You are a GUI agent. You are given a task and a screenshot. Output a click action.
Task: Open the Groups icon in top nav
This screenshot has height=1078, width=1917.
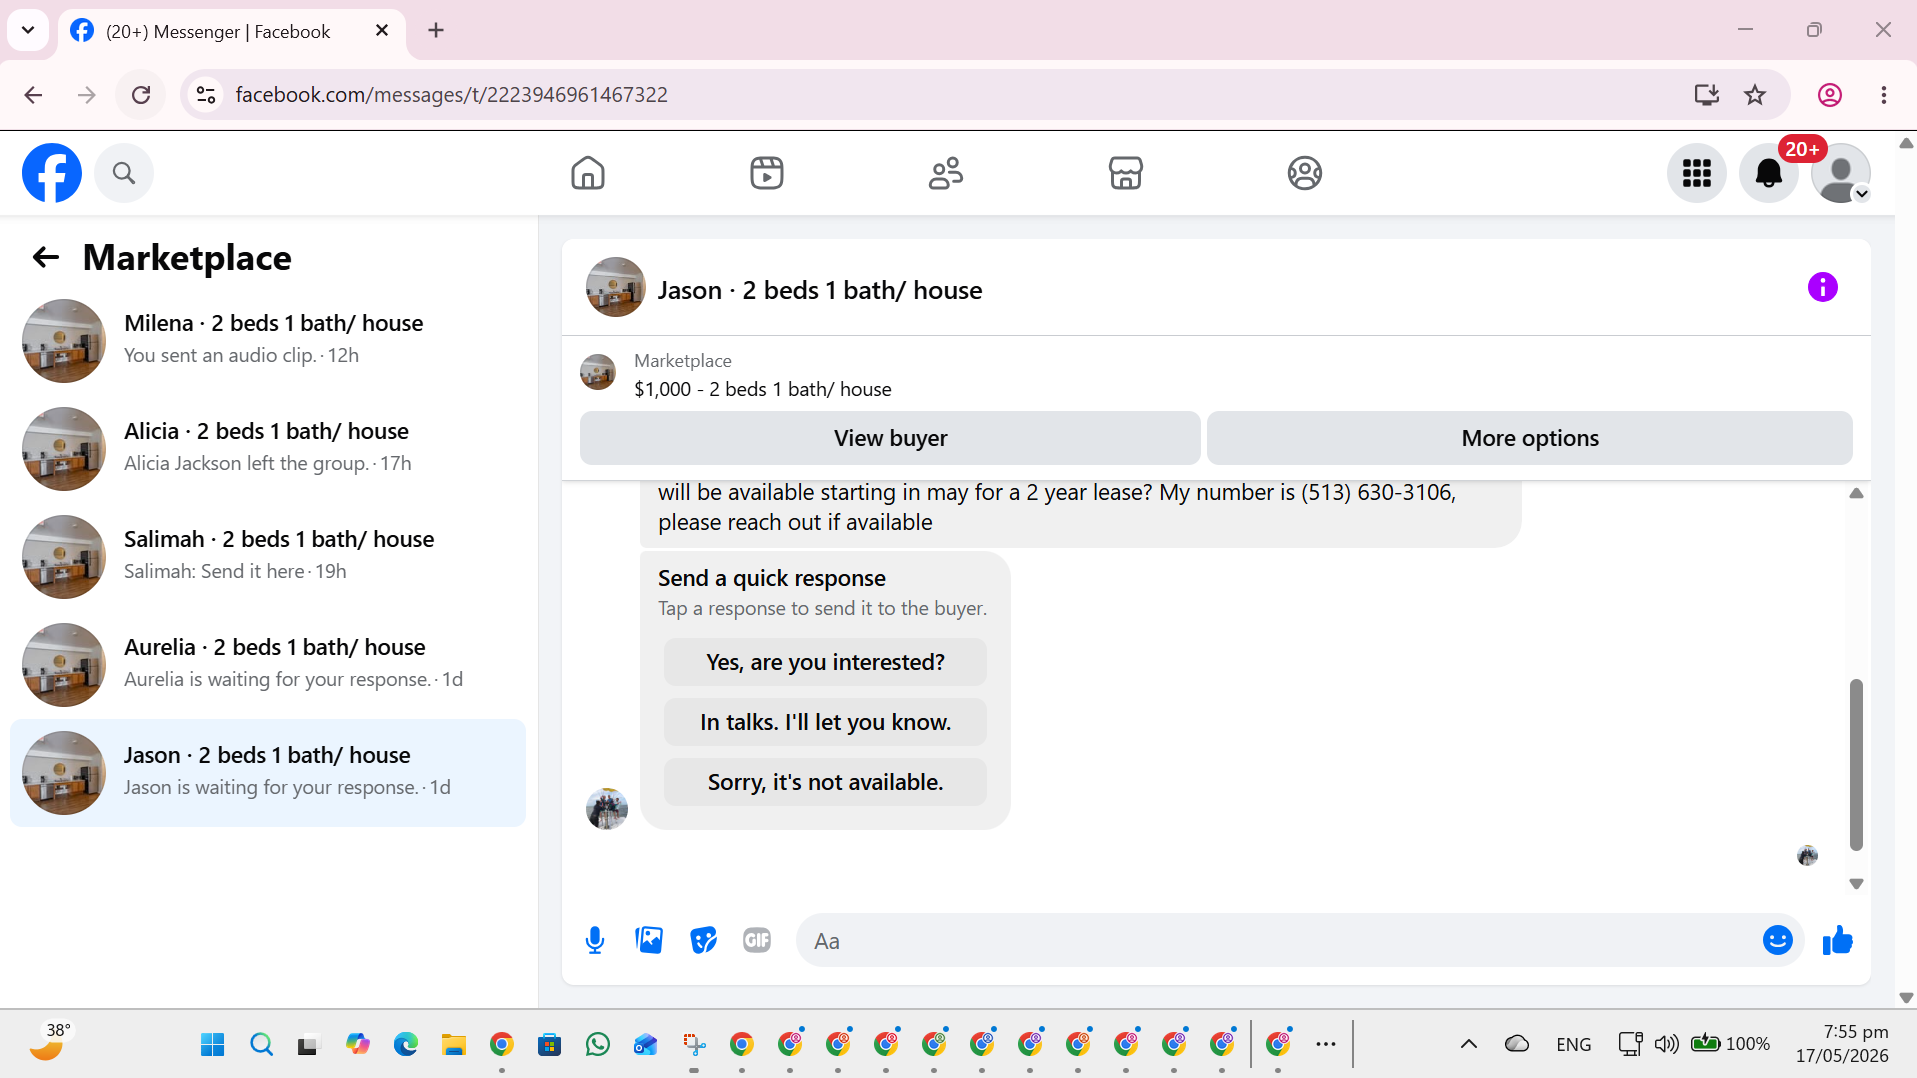[x=1305, y=173]
